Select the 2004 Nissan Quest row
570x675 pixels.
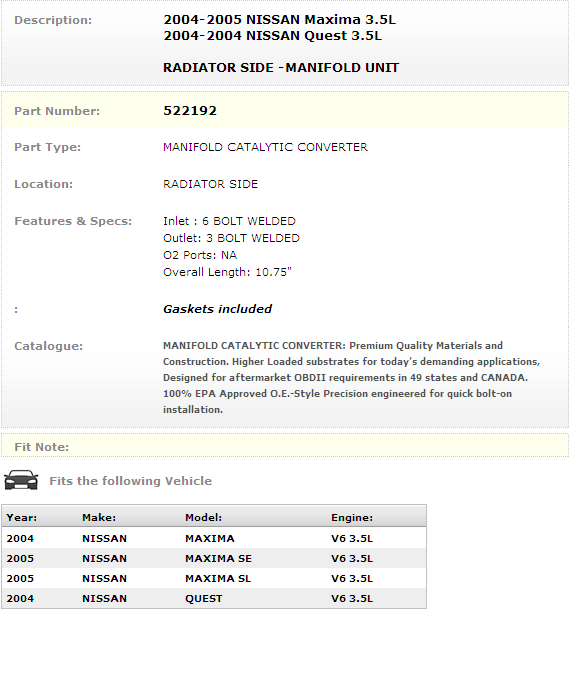pyautogui.click(x=214, y=598)
